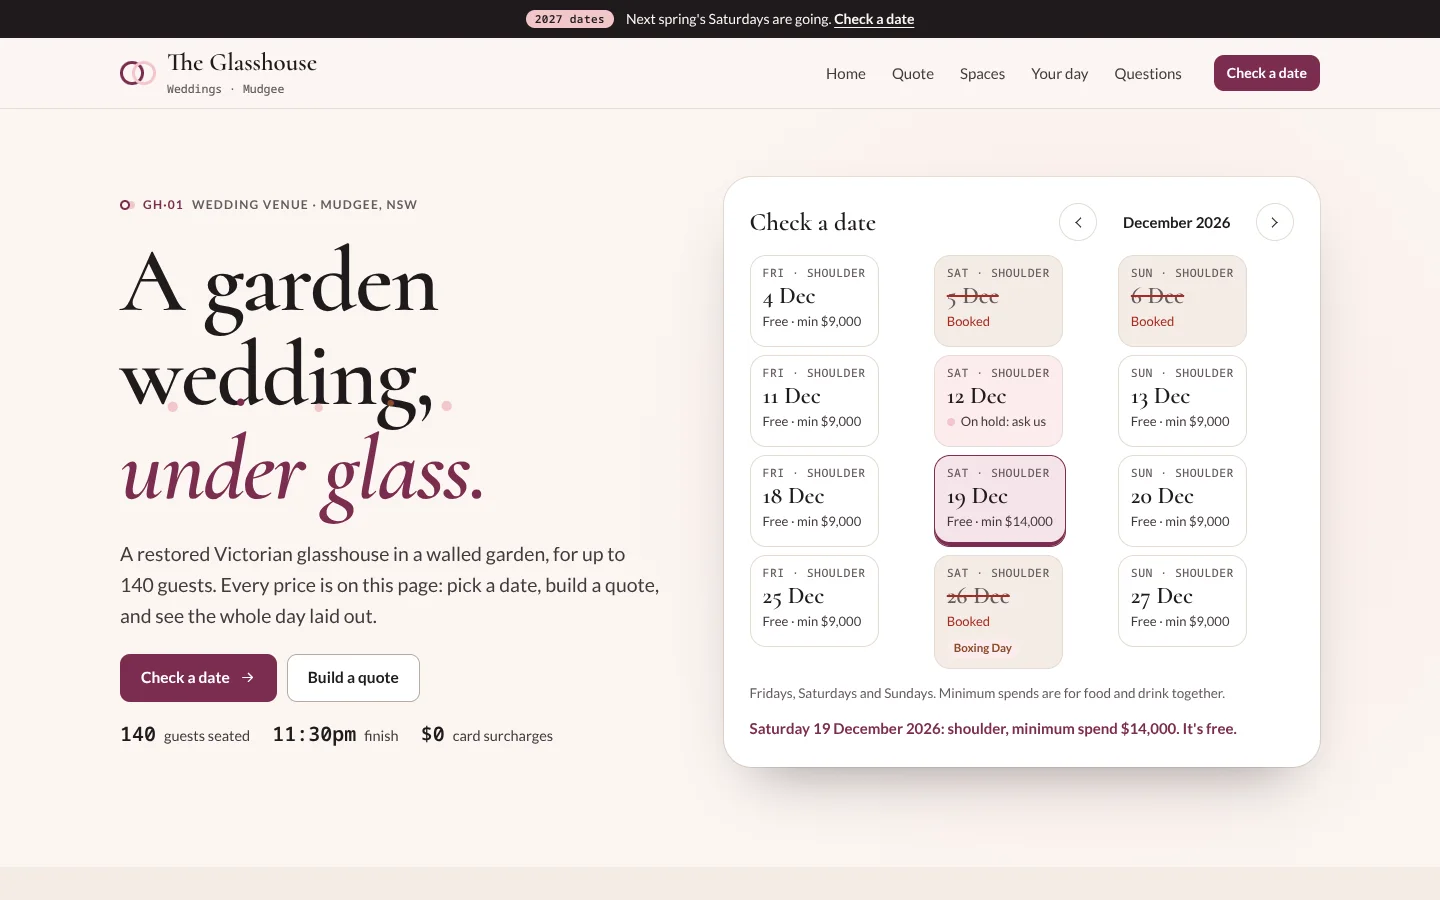This screenshot has width=1440, height=900.
Task: Open Your day nav item
Action: pyautogui.click(x=1060, y=73)
